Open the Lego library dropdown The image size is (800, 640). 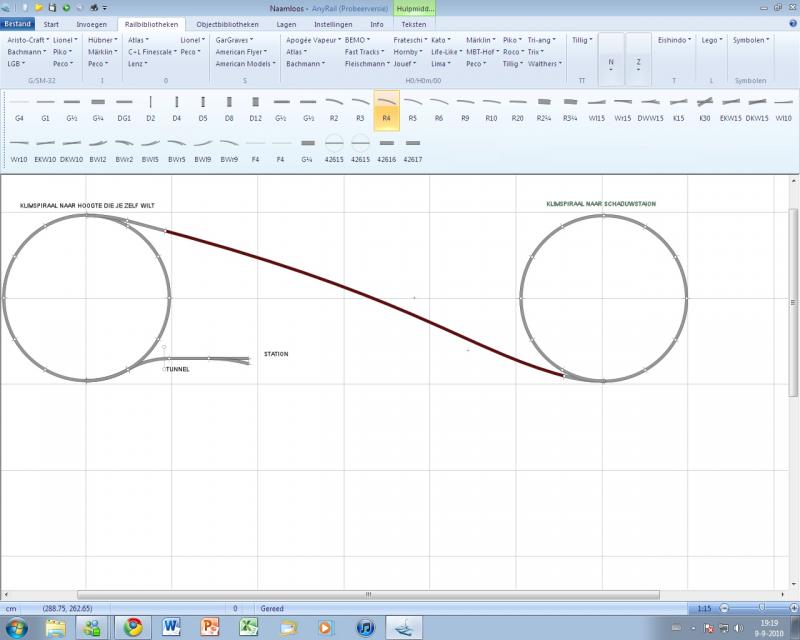tap(711, 40)
